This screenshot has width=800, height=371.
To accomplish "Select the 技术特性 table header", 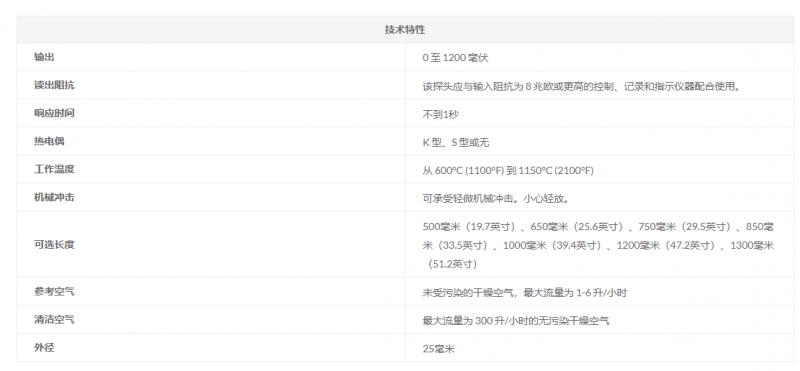I will tap(405, 30).
